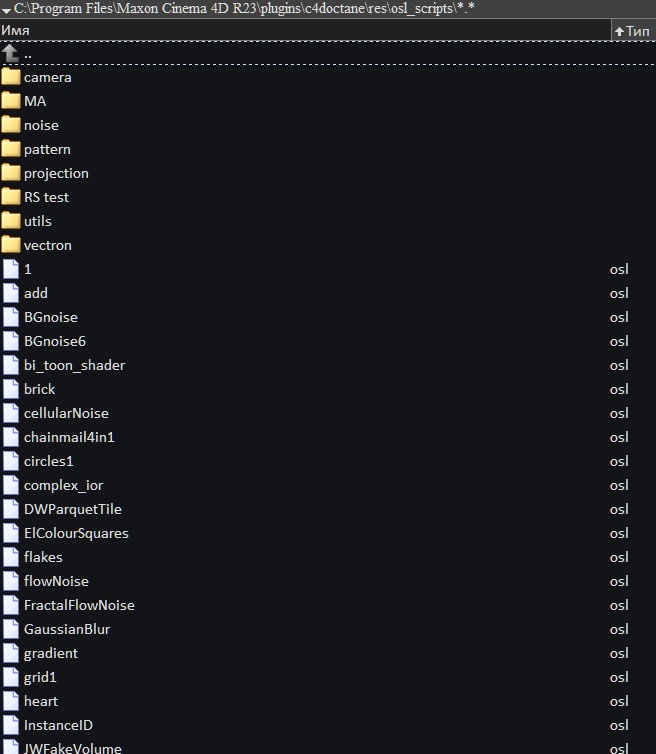Viewport: 656px width, 754px height.
Task: Click the osl type of brick row
Action: 619,389
